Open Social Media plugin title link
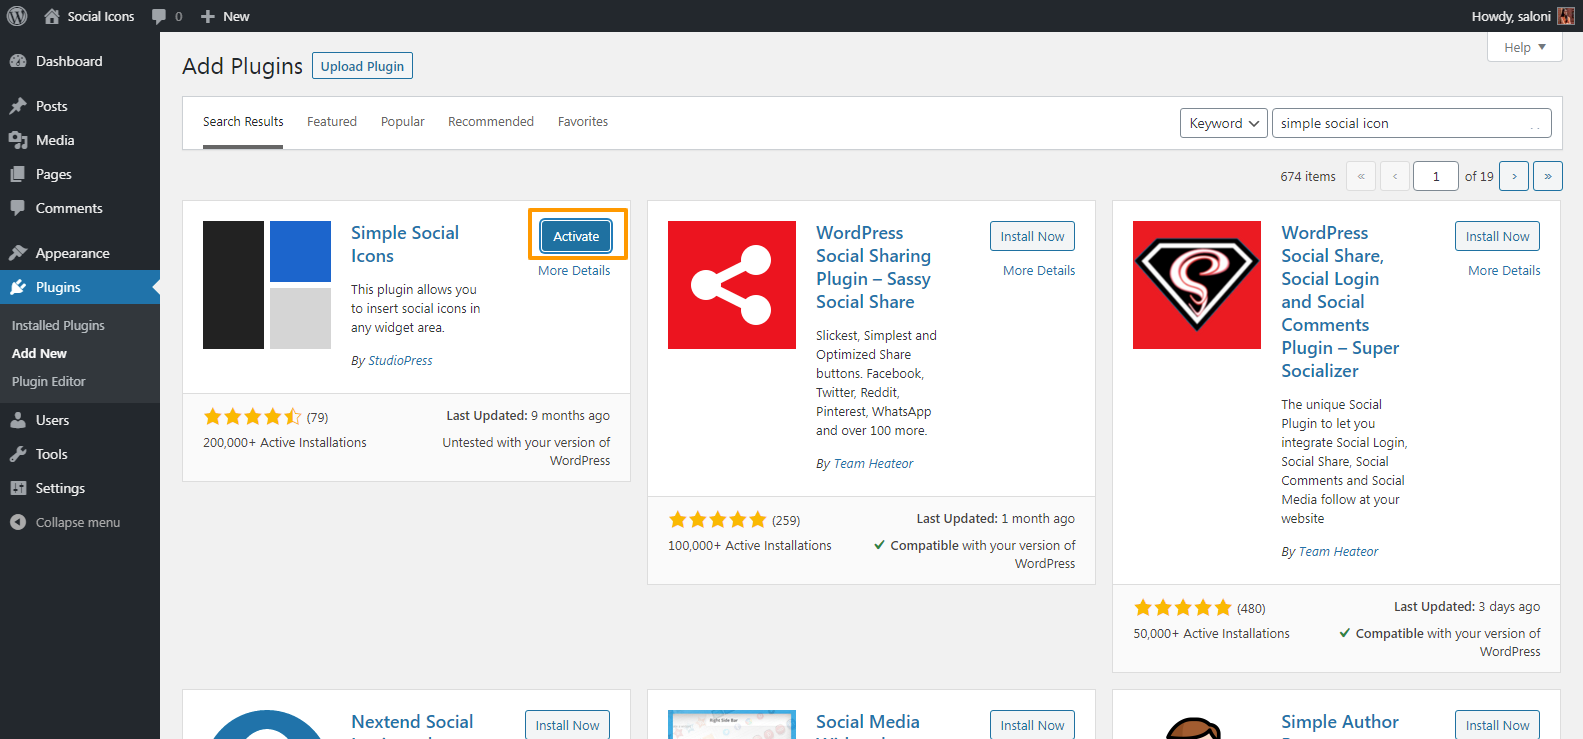The width and height of the screenshot is (1583, 739). 868,723
